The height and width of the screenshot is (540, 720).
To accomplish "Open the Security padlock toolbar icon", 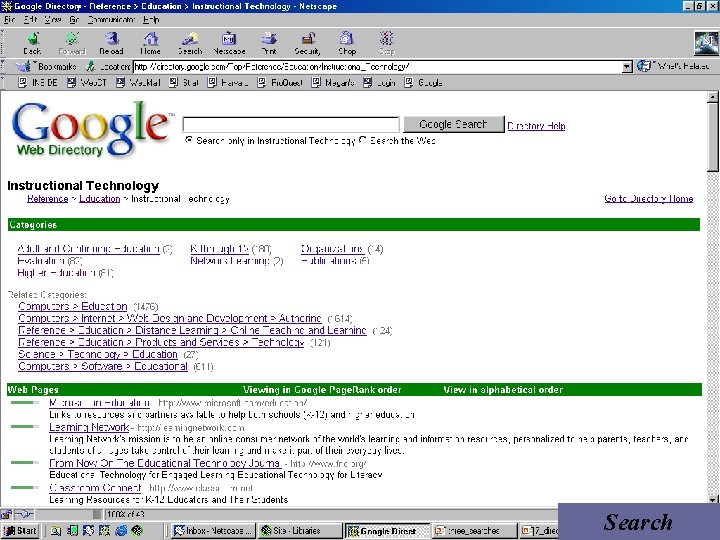I will (x=308, y=43).
